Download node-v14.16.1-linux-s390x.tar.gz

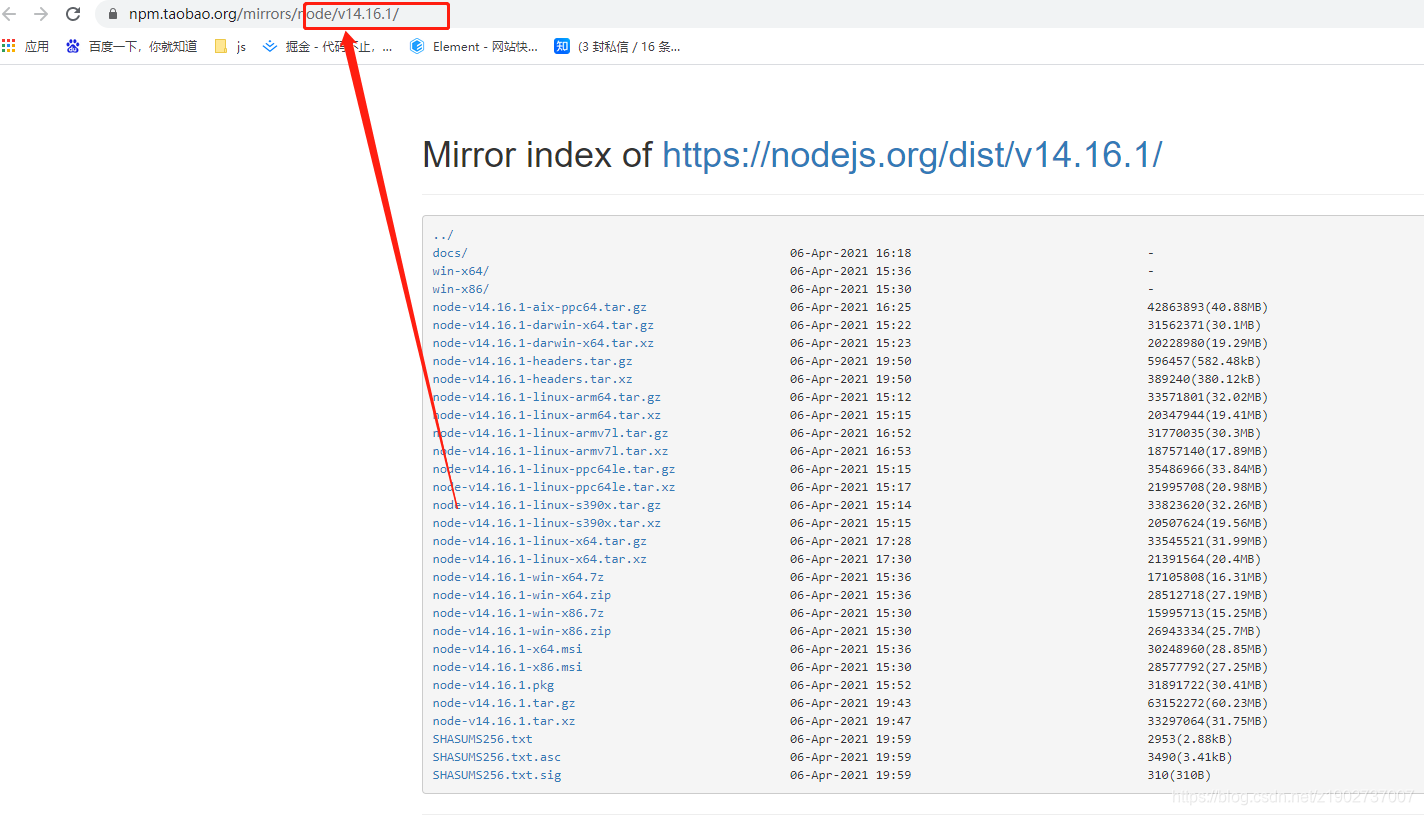[547, 505]
